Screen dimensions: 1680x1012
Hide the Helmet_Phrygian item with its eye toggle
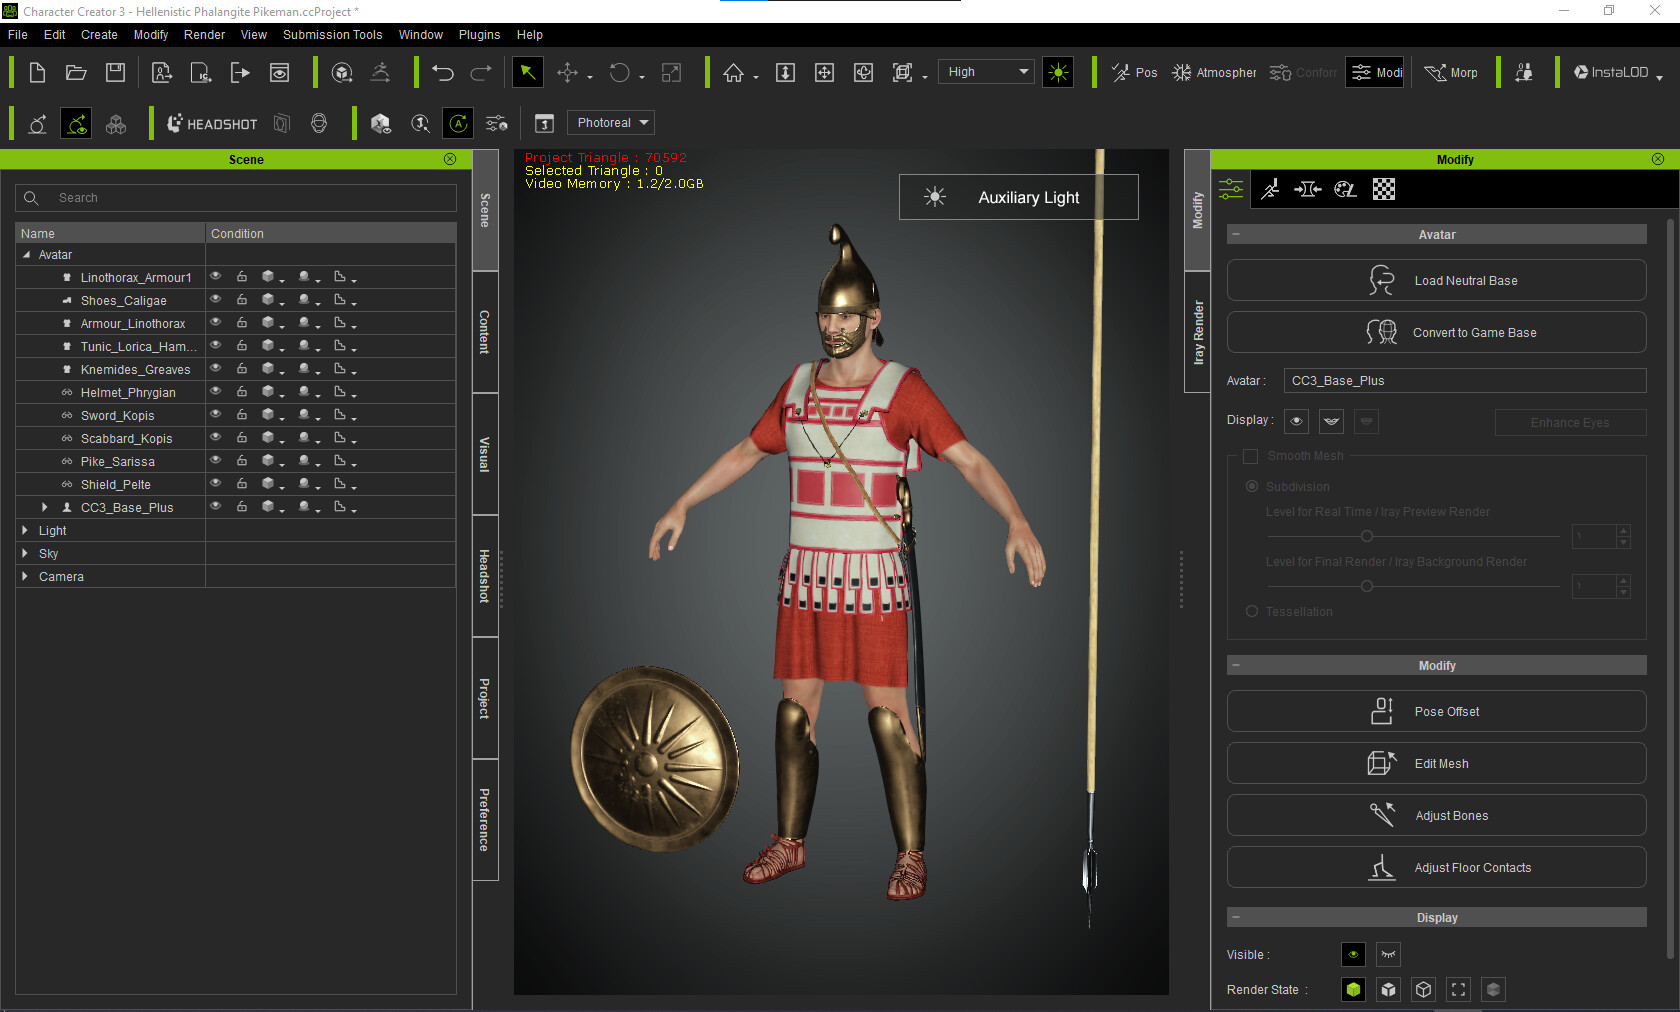pyautogui.click(x=215, y=392)
